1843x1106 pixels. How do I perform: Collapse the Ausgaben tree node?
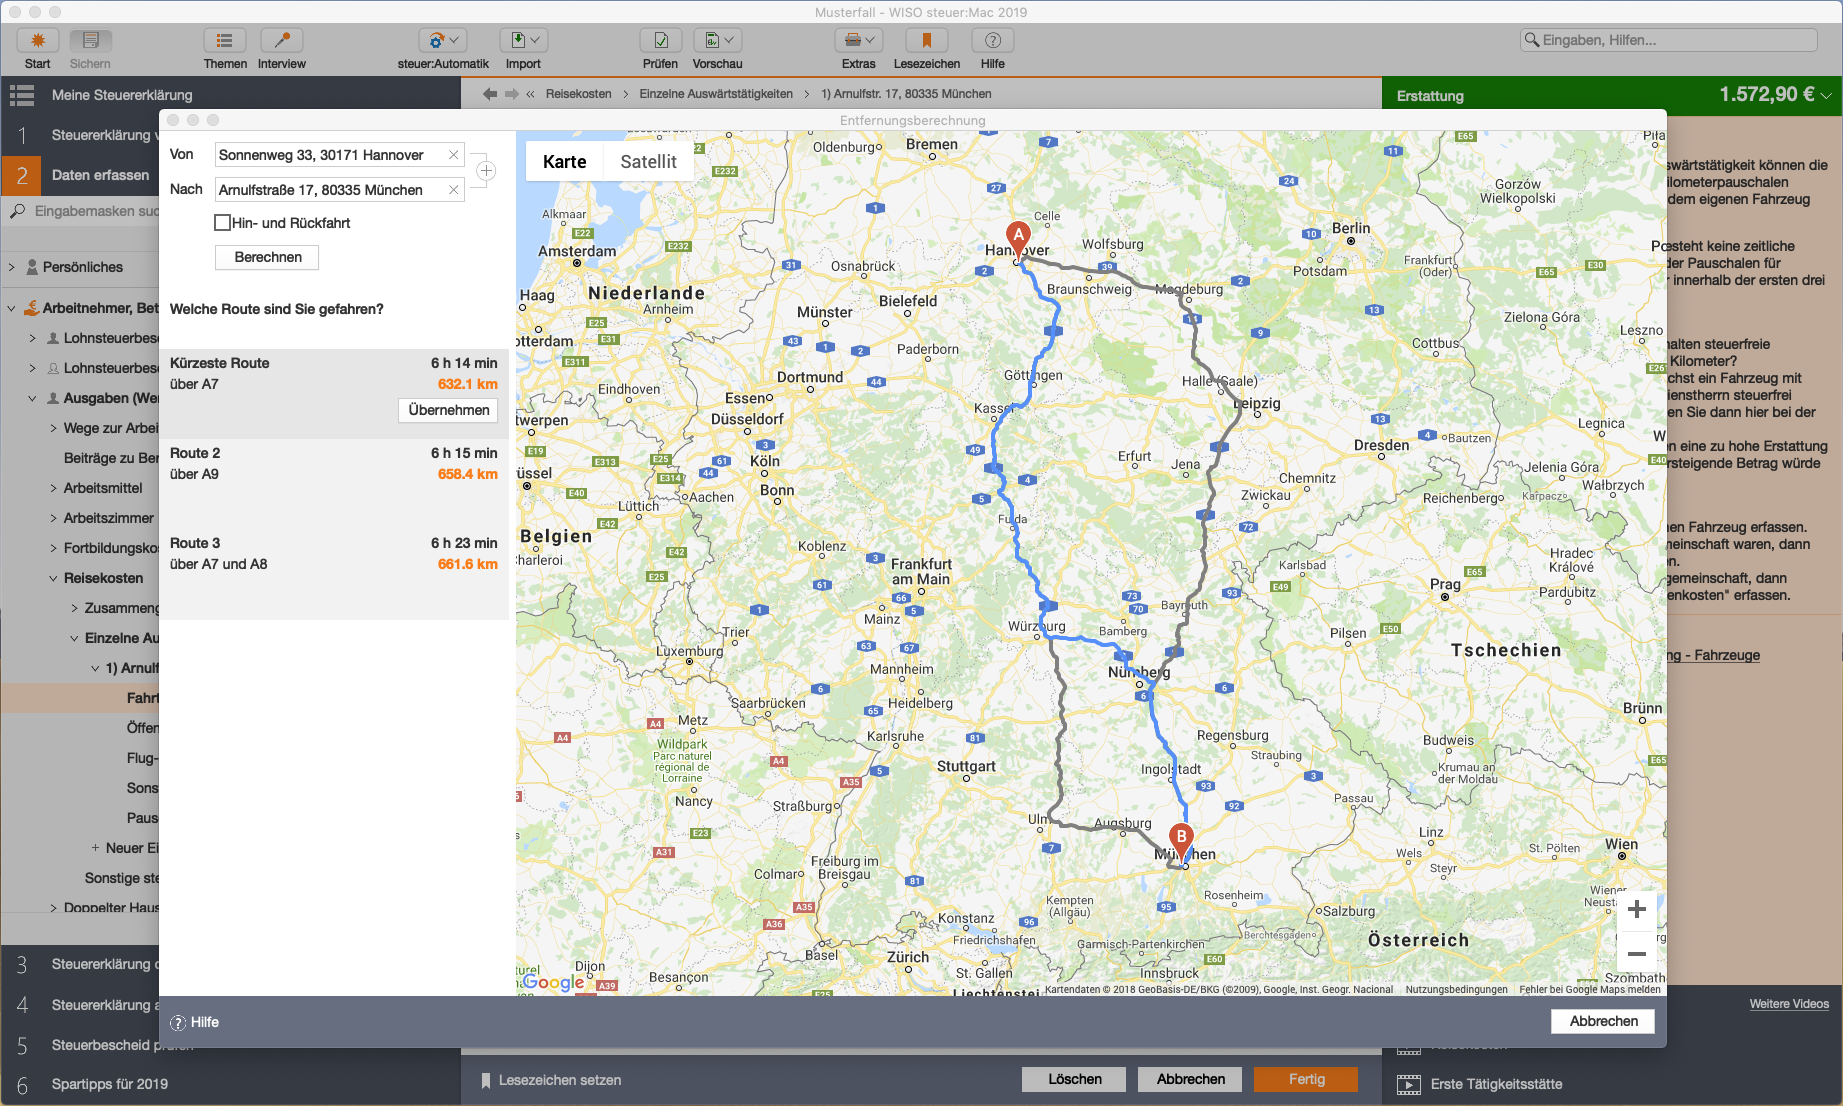coord(32,398)
